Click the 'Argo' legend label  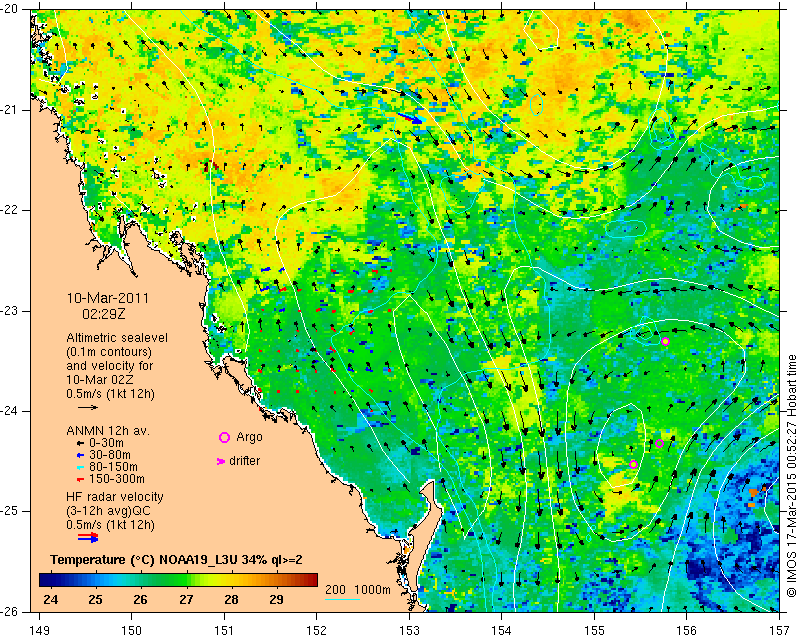click(x=249, y=437)
